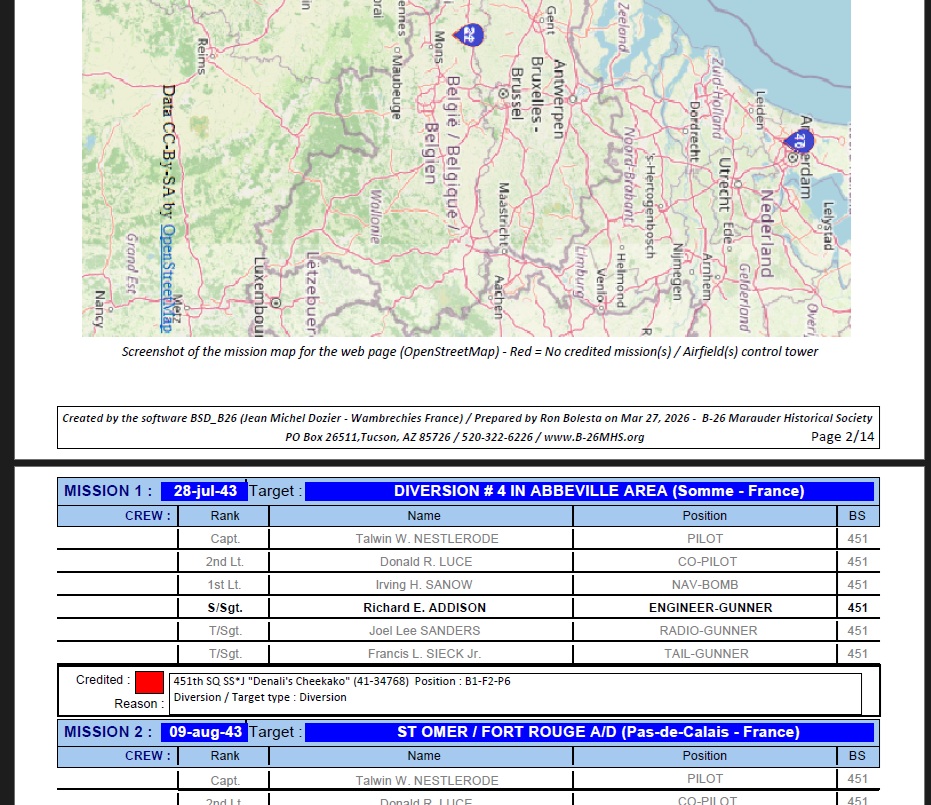Click the www.B-26MHS.org website text

click(x=595, y=436)
